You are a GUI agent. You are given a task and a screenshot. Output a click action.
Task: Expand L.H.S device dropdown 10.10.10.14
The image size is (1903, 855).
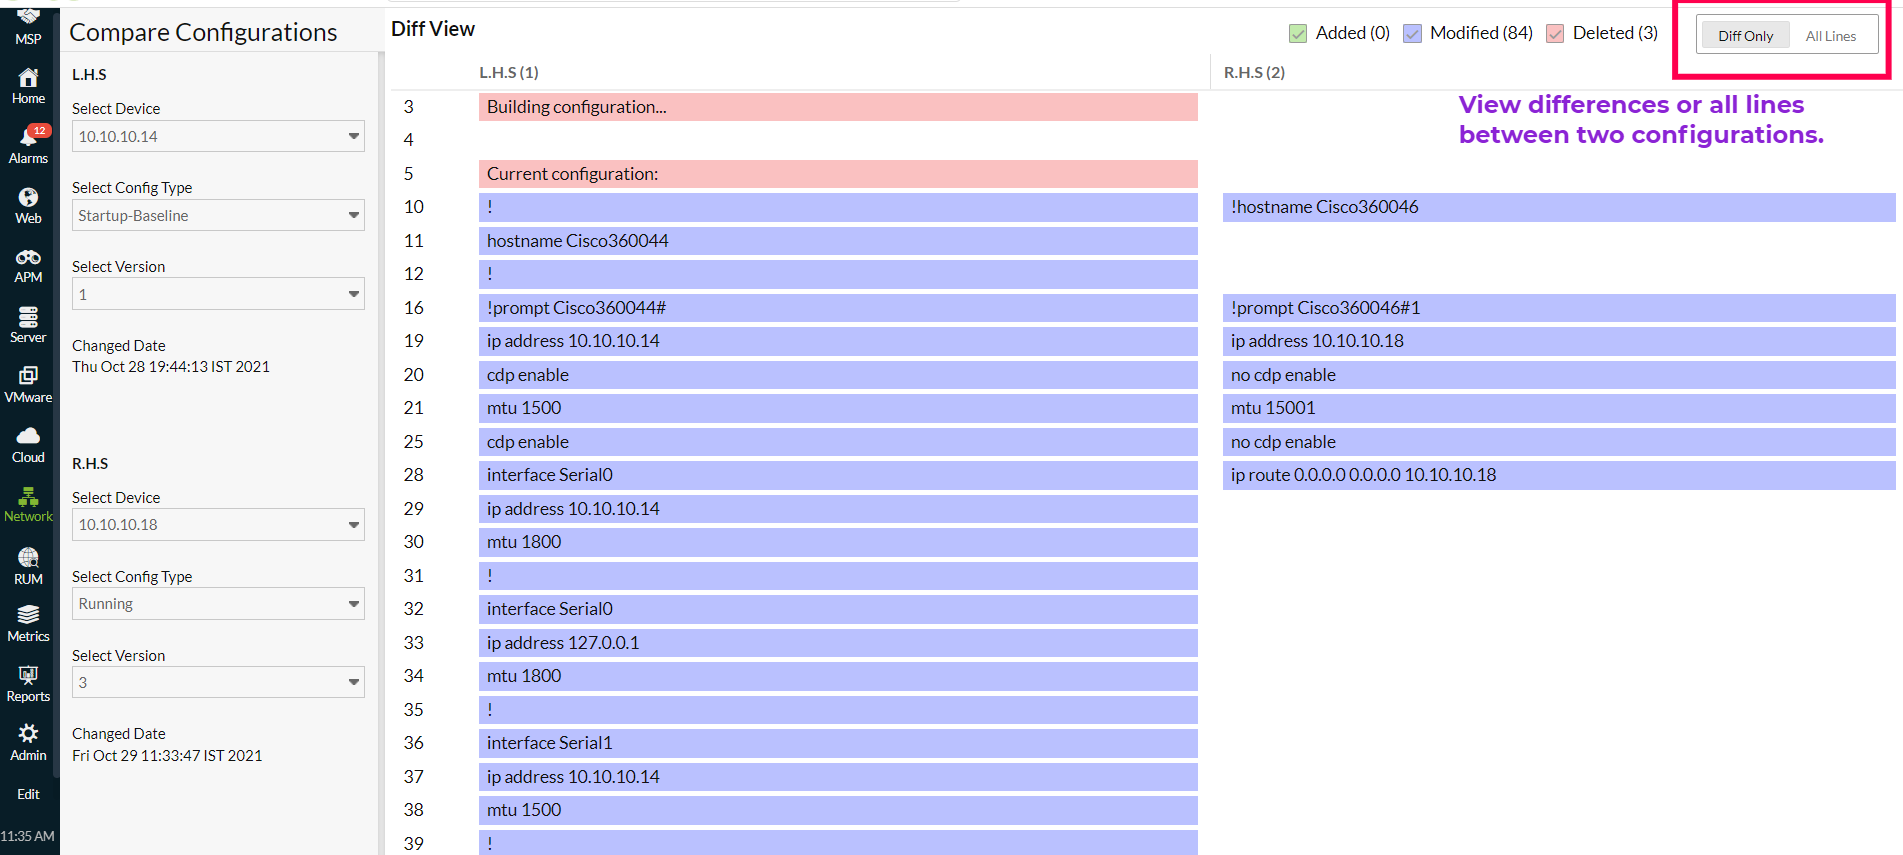pyautogui.click(x=217, y=136)
